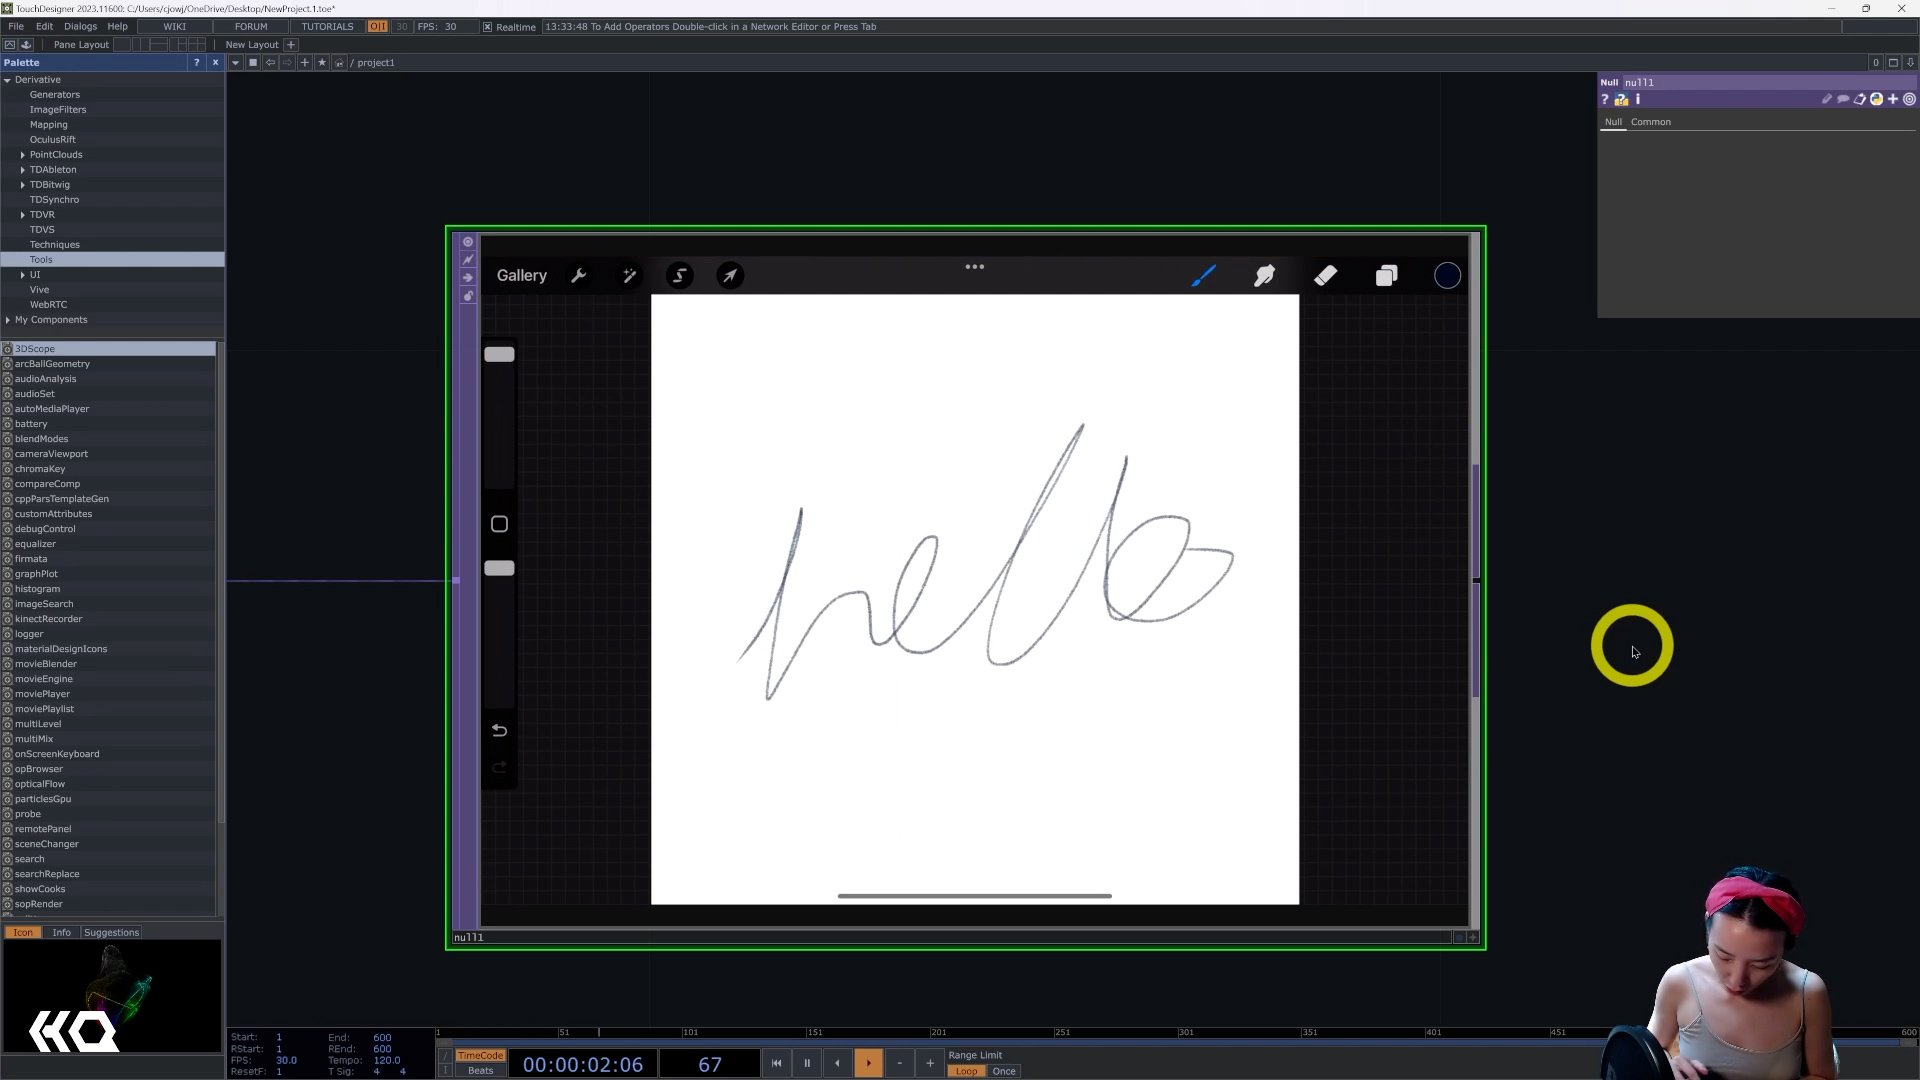Select the blue paintbrush tool

tap(1203, 276)
